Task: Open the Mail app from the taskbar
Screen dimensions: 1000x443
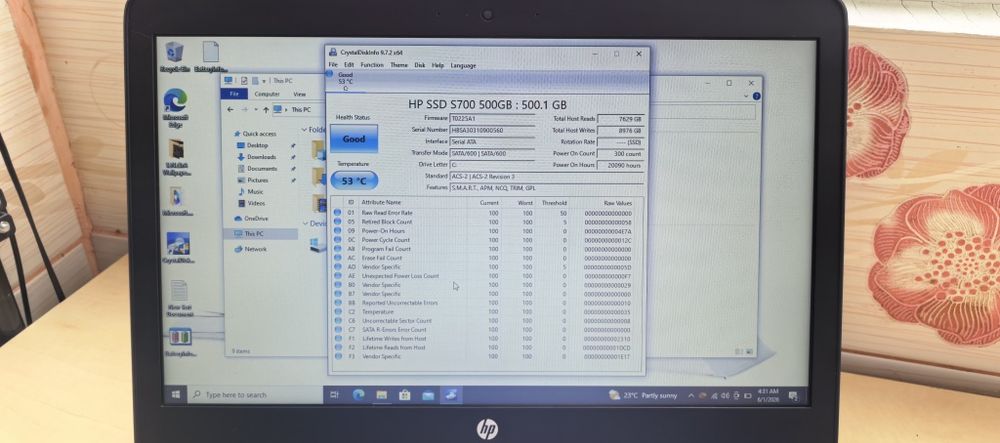Action: coord(428,395)
